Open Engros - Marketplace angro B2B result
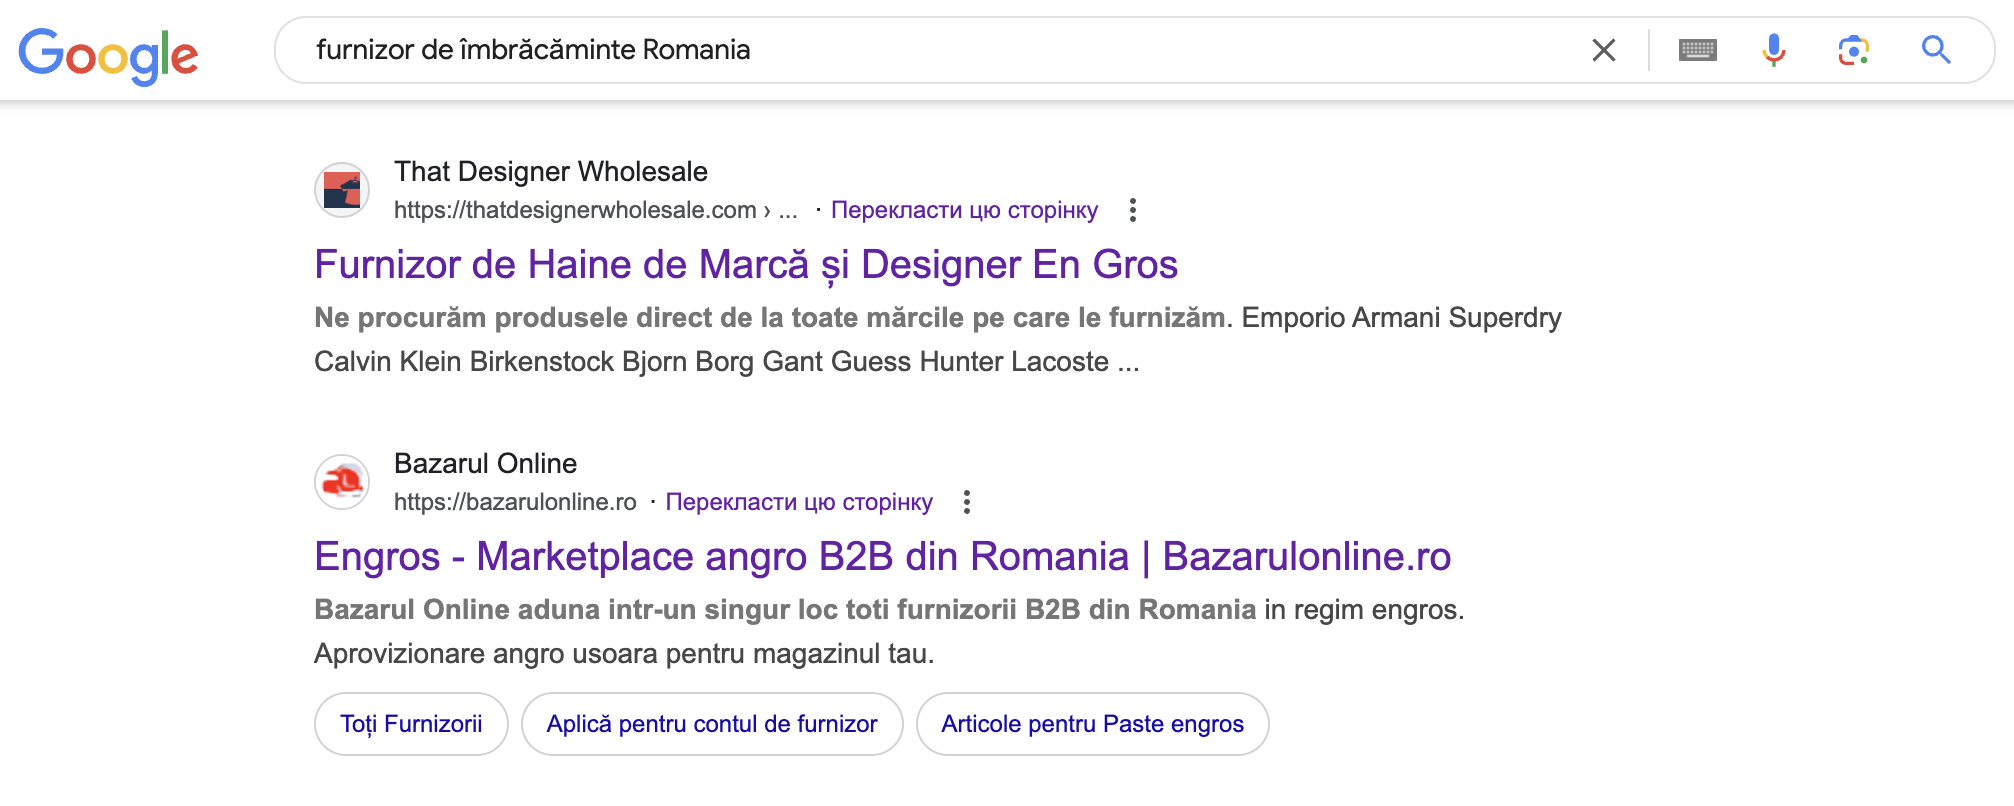Viewport: 2014px width, 806px height. pyautogui.click(x=883, y=557)
